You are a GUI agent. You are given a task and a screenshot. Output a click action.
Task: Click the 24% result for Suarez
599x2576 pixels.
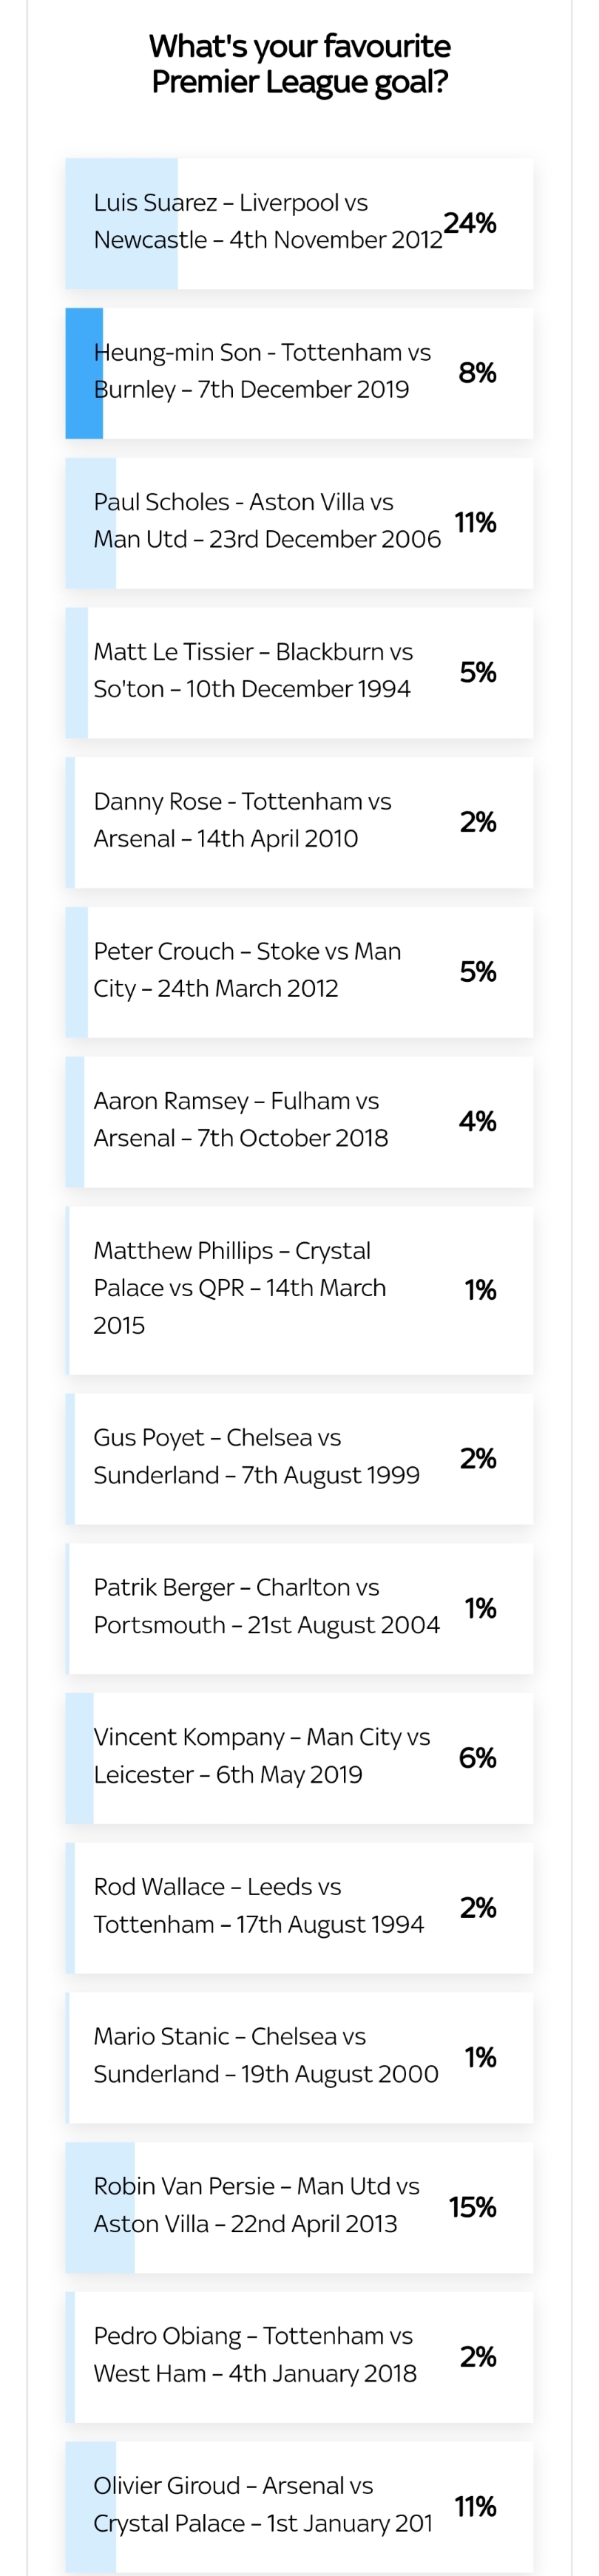click(470, 223)
